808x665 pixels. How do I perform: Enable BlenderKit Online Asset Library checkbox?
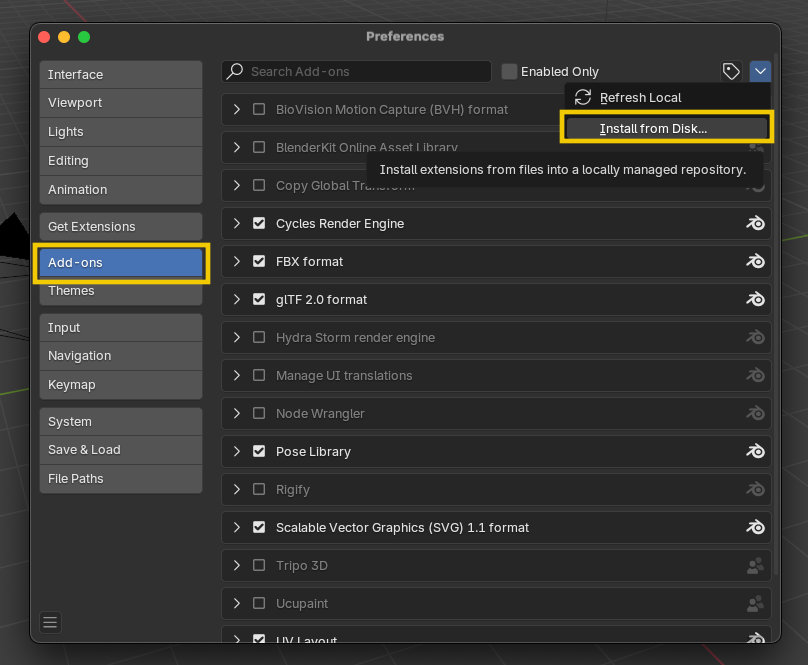259,147
